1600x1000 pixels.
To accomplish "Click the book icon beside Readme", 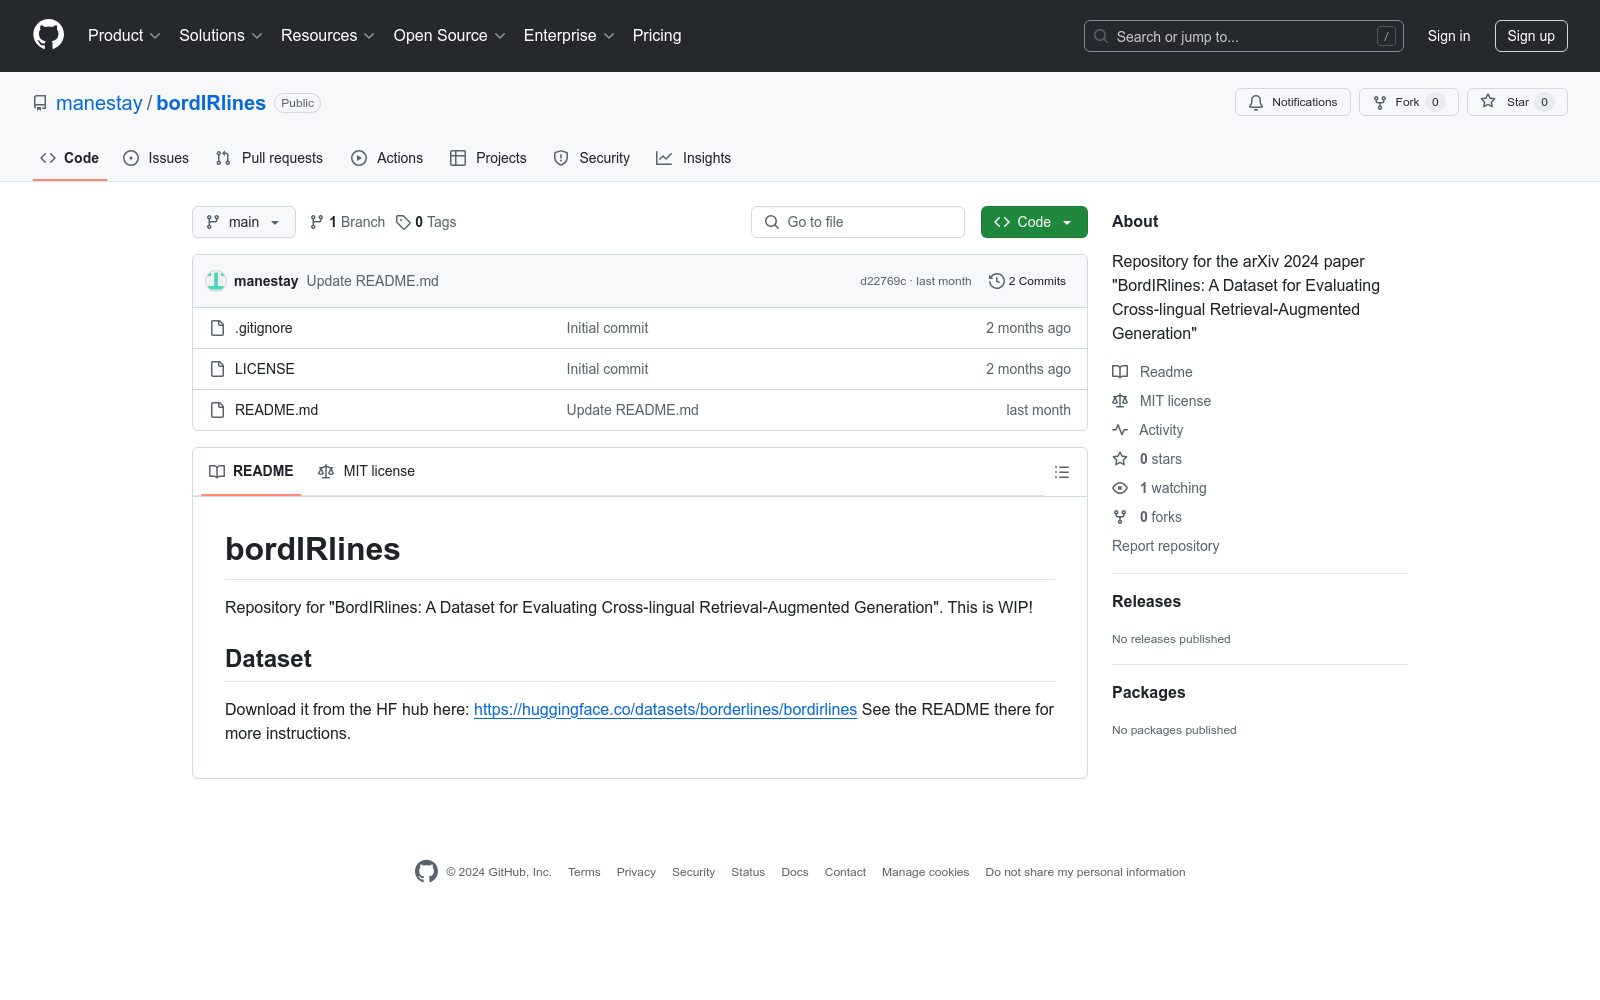I will click(1120, 372).
